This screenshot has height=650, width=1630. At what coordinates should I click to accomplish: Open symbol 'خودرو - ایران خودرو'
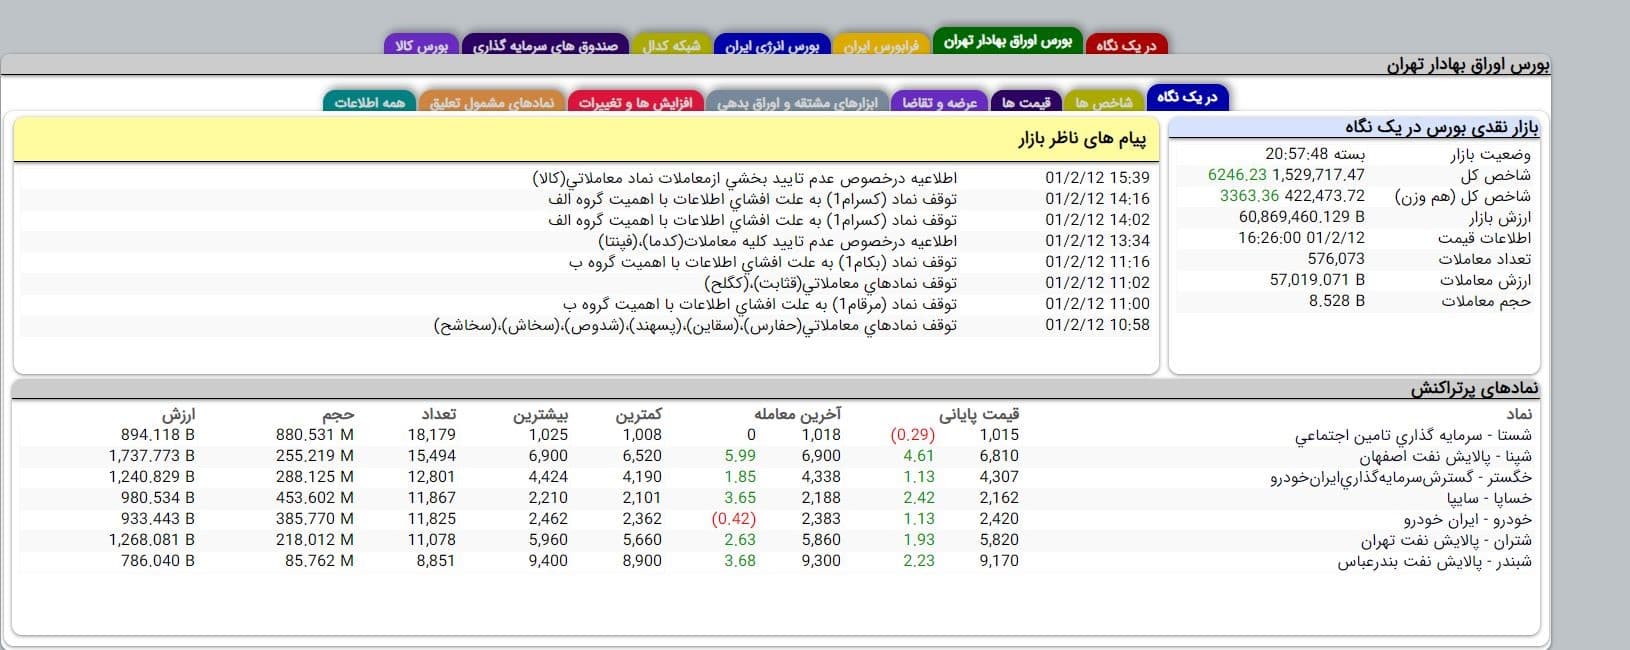pos(1467,520)
